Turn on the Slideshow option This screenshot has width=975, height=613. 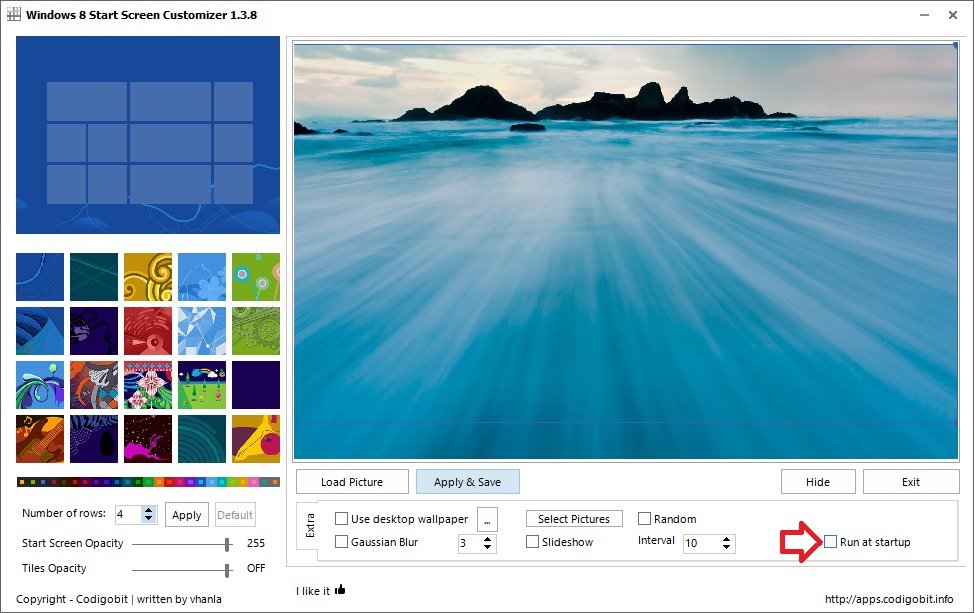coord(533,542)
